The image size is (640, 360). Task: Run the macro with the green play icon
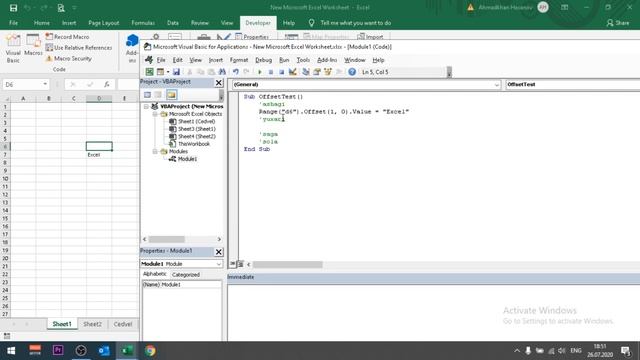coord(260,72)
